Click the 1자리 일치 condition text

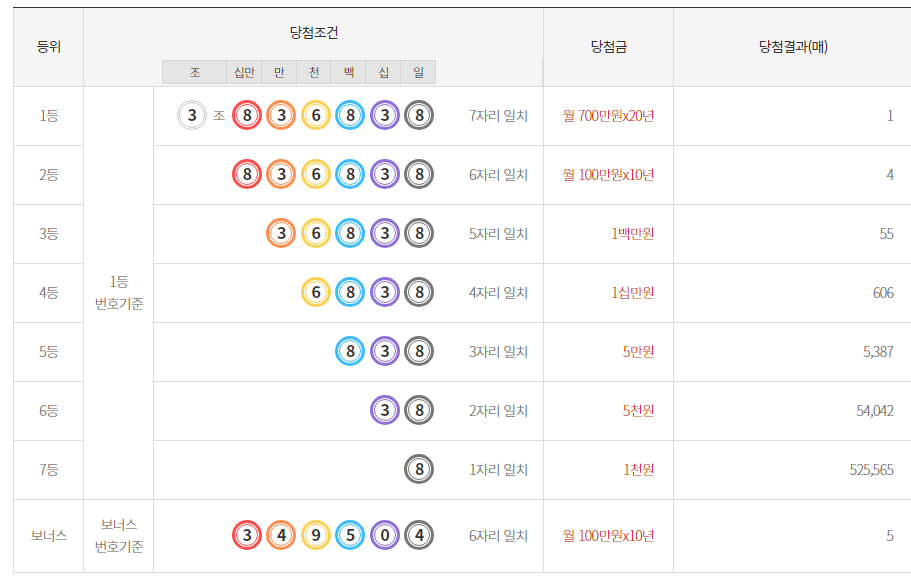tap(498, 469)
